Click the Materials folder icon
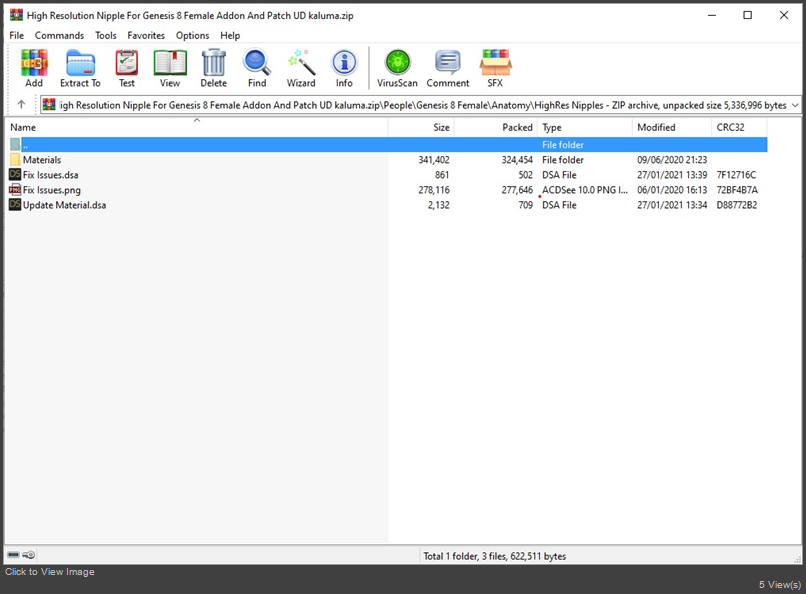Viewport: 806px width, 594px height. tap(15, 160)
